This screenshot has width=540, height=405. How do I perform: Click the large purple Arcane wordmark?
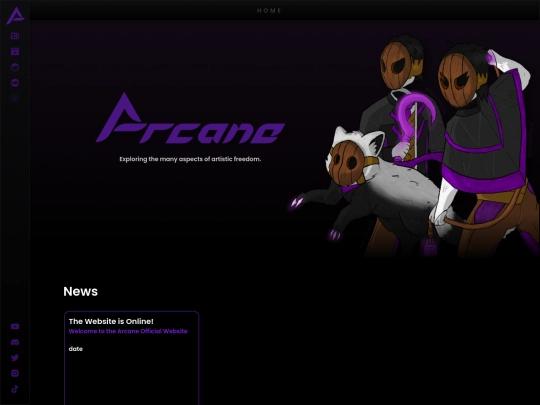[190, 118]
